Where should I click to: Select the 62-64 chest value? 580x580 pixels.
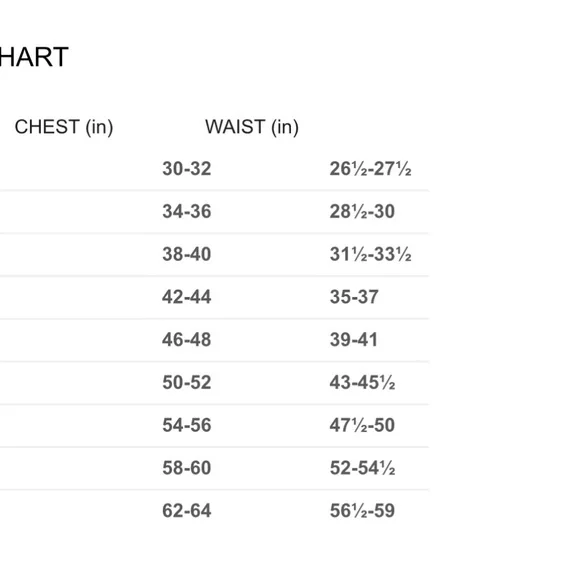pyautogui.click(x=187, y=510)
